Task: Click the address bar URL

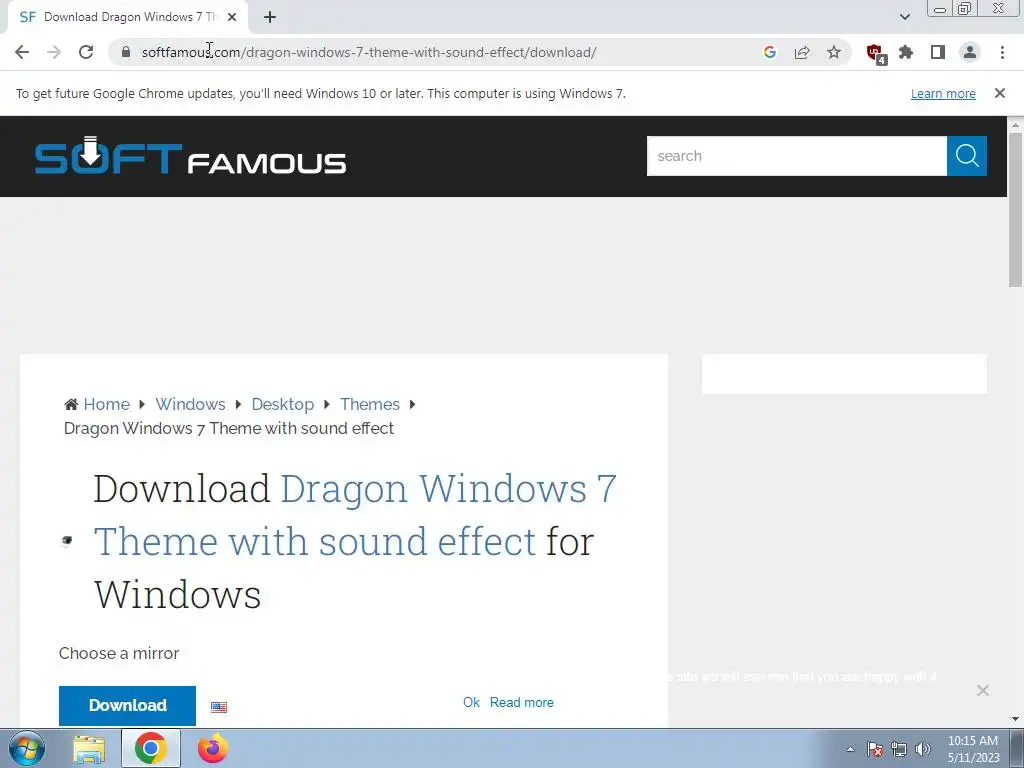Action: point(369,52)
